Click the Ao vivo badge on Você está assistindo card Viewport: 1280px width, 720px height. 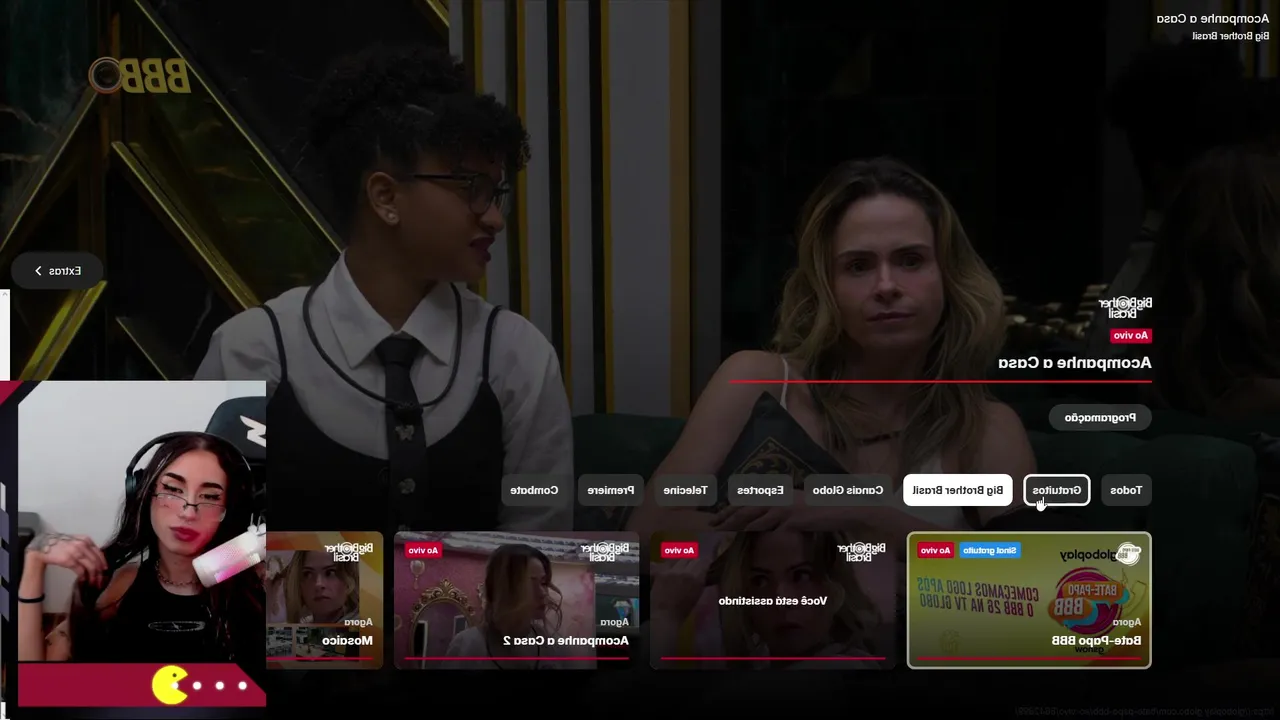pos(679,550)
